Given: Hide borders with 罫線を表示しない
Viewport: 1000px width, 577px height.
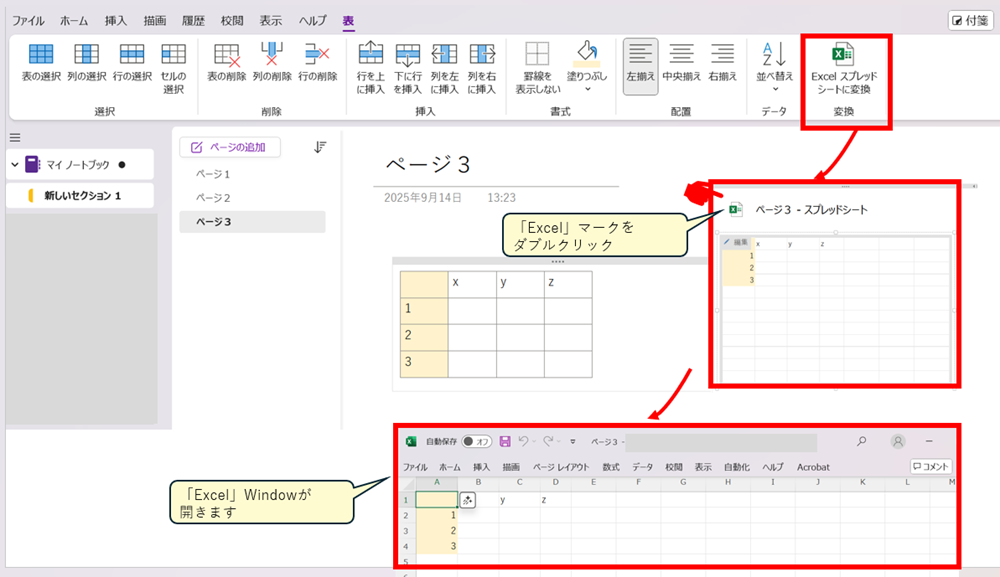Looking at the screenshot, I should click(537, 54).
